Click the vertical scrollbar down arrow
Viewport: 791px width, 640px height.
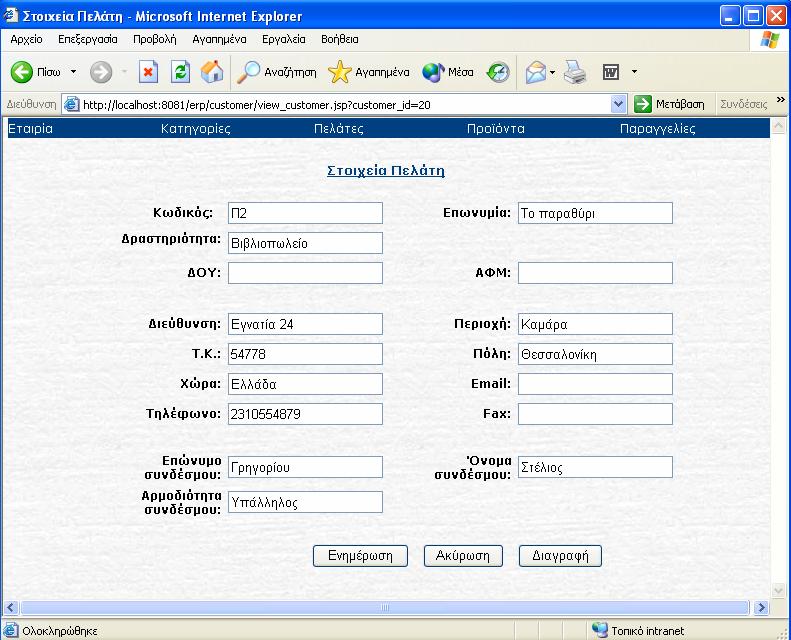pyautogui.click(x=778, y=589)
